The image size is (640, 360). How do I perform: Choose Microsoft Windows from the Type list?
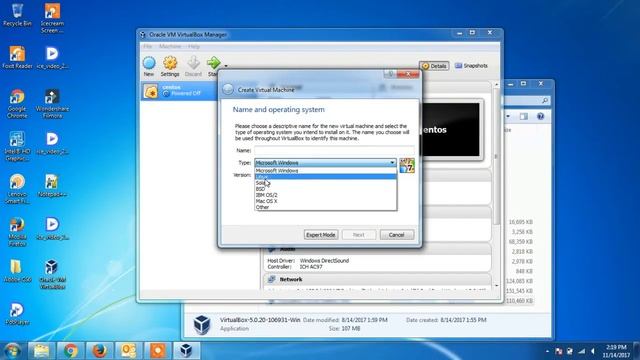[325, 171]
